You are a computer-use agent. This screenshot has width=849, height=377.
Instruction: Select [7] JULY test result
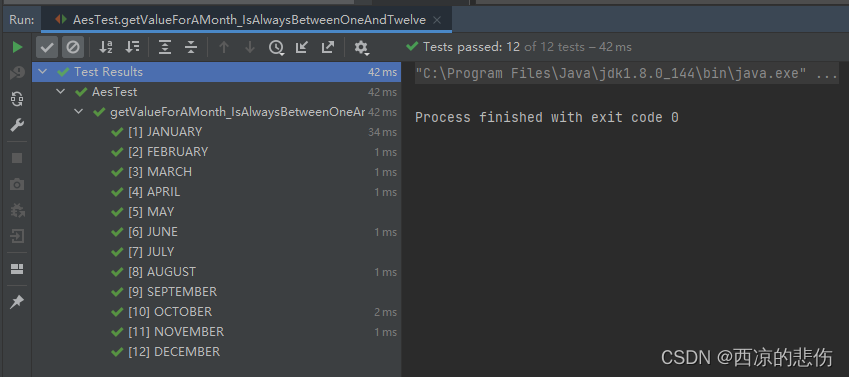(217, 252)
